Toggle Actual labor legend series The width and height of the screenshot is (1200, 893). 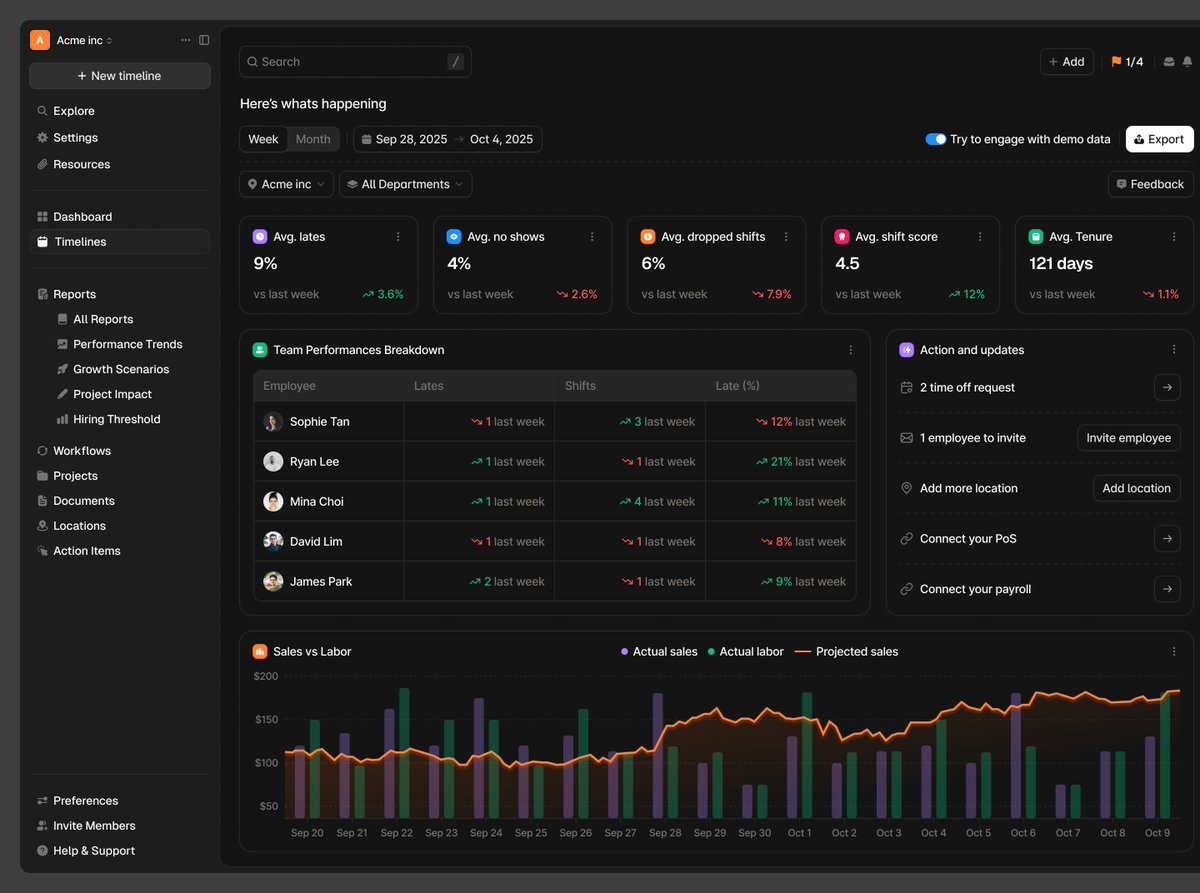745,651
